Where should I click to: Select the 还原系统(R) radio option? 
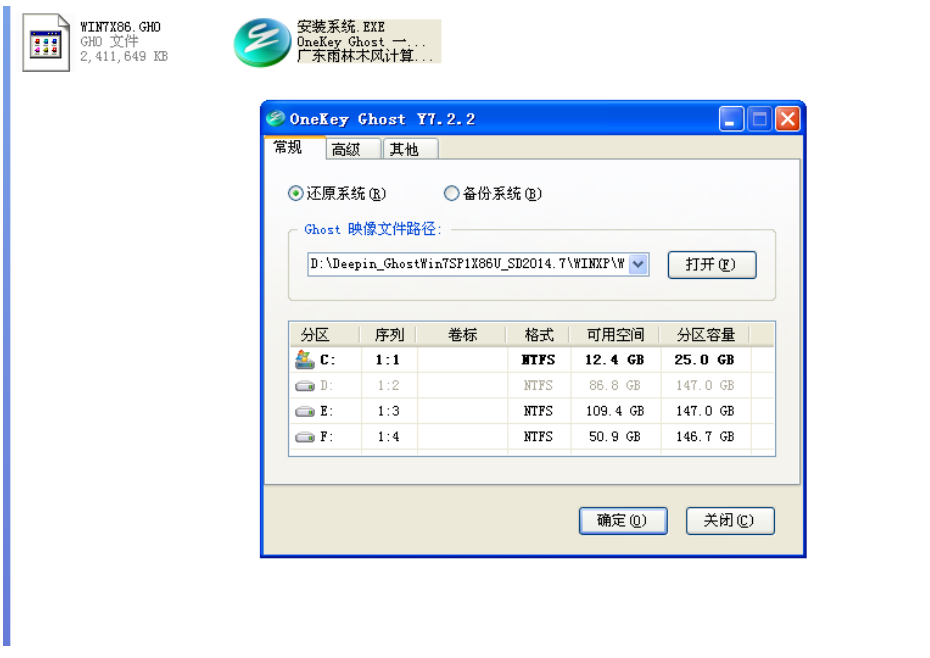point(336,193)
